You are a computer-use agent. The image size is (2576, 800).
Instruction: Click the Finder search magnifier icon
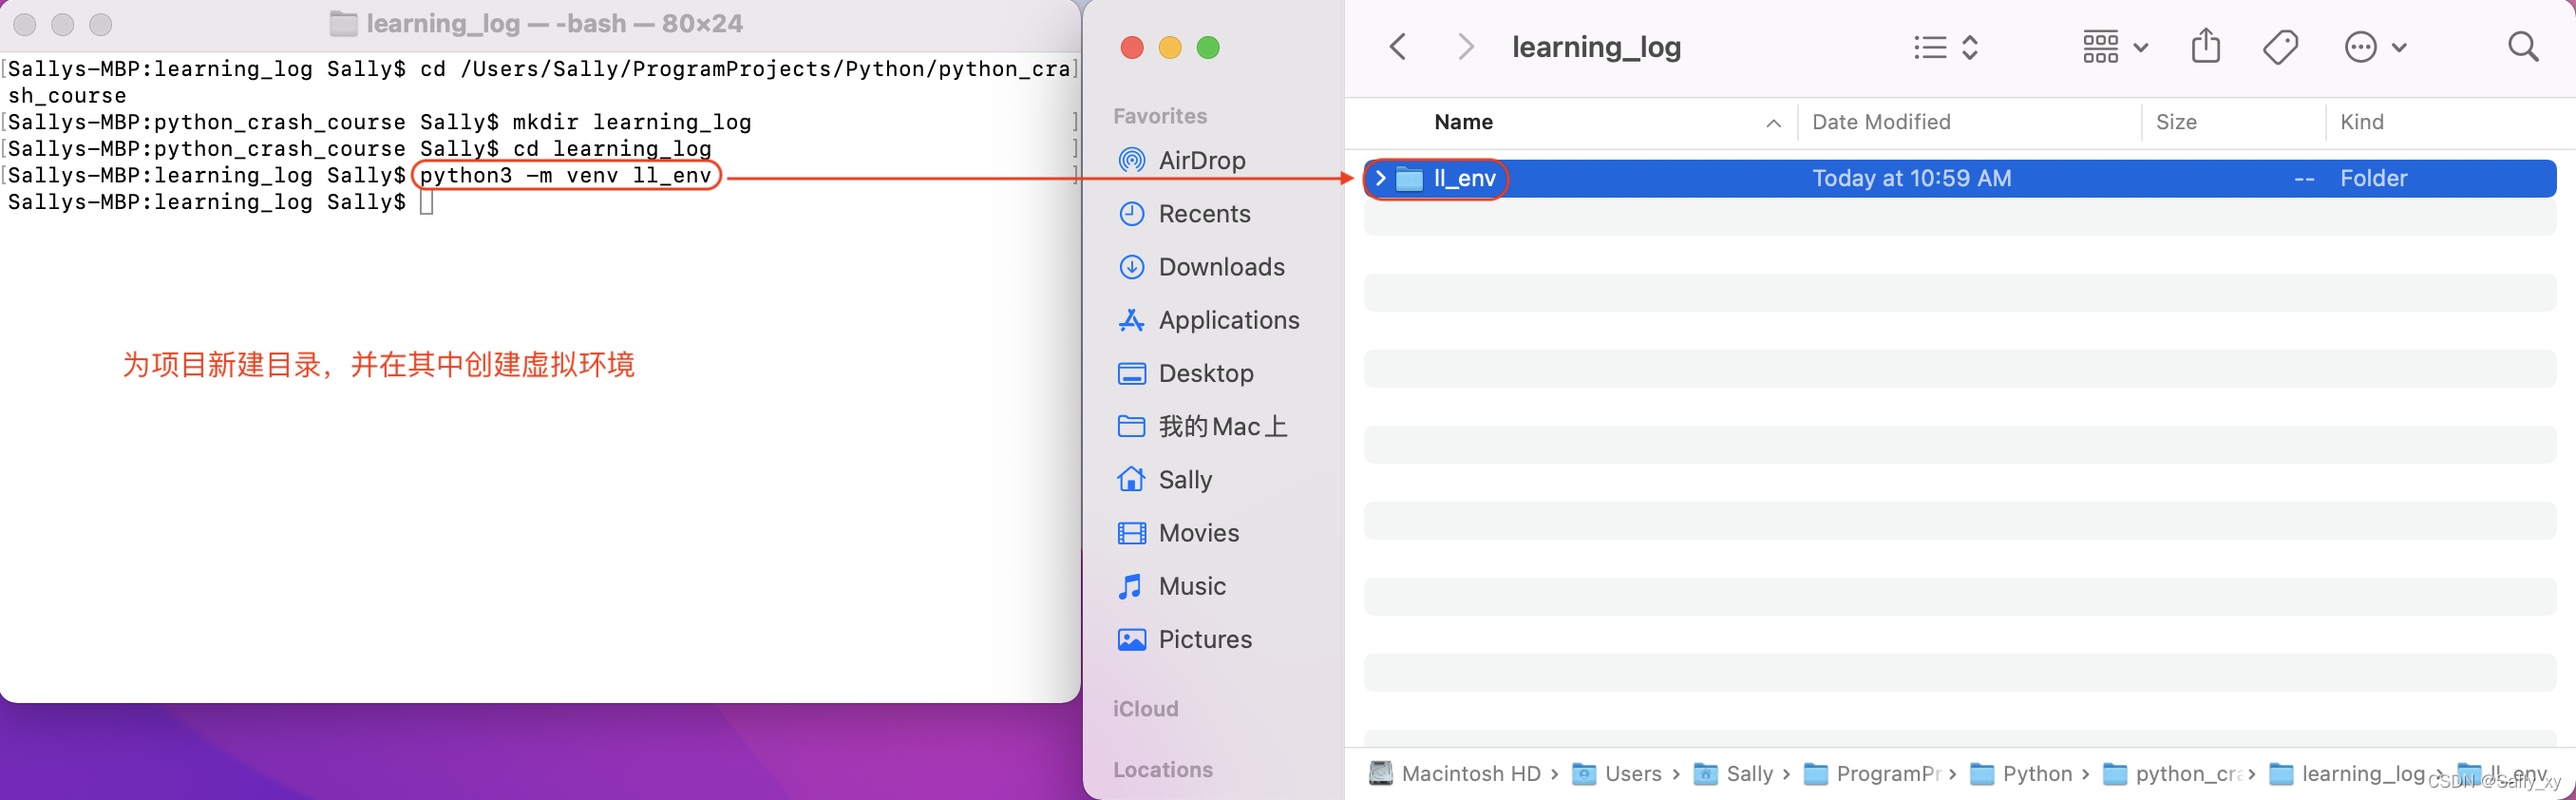[2522, 46]
